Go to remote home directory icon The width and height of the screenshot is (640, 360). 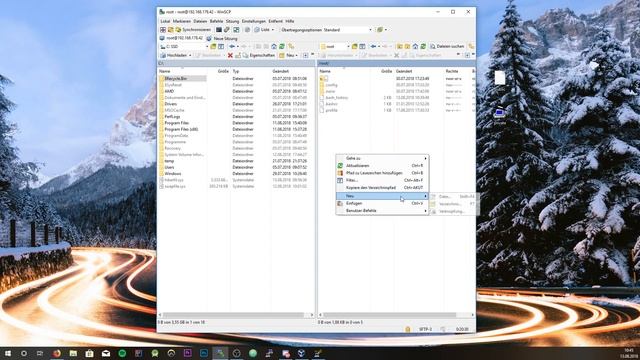click(415, 47)
